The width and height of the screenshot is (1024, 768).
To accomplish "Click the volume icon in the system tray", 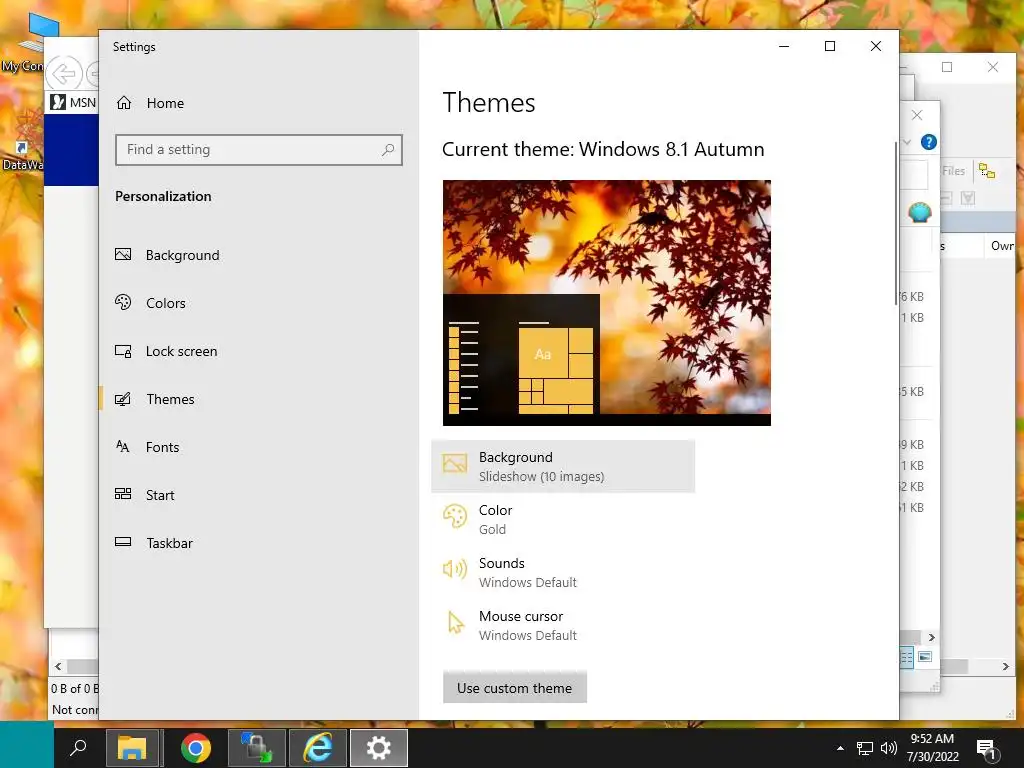I will [x=888, y=748].
